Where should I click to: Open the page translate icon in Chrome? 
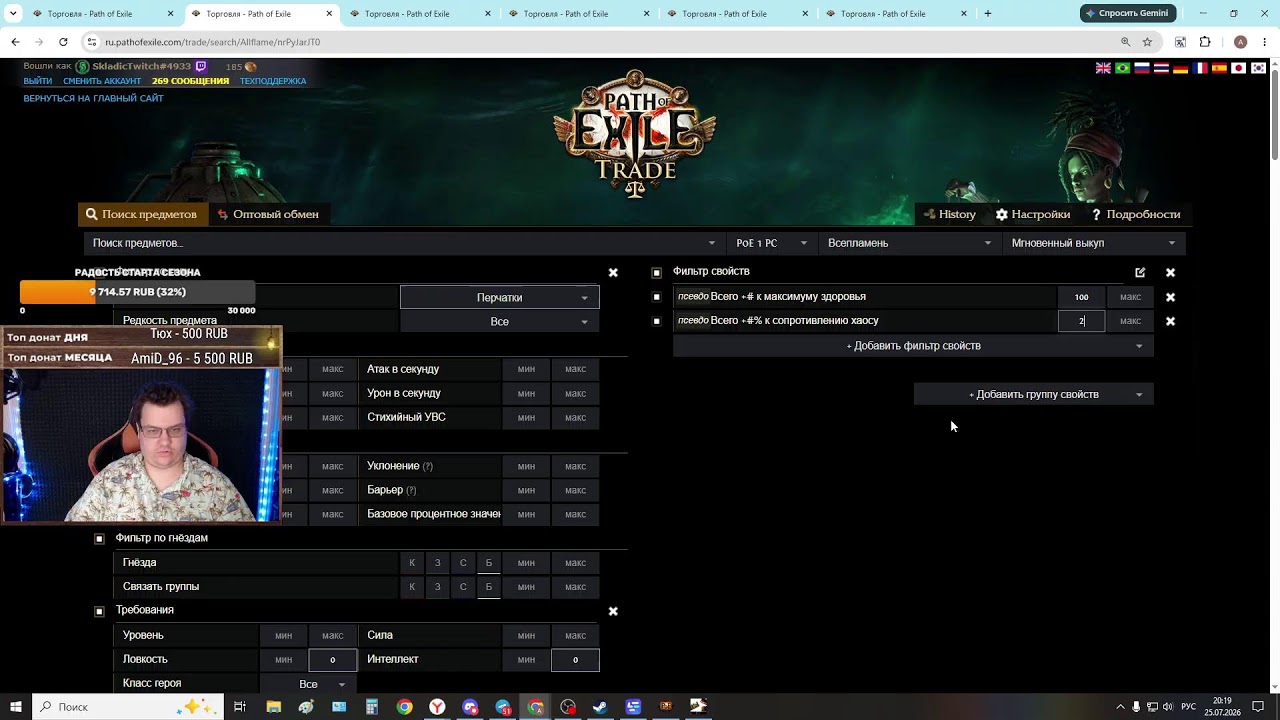pos(1180,42)
